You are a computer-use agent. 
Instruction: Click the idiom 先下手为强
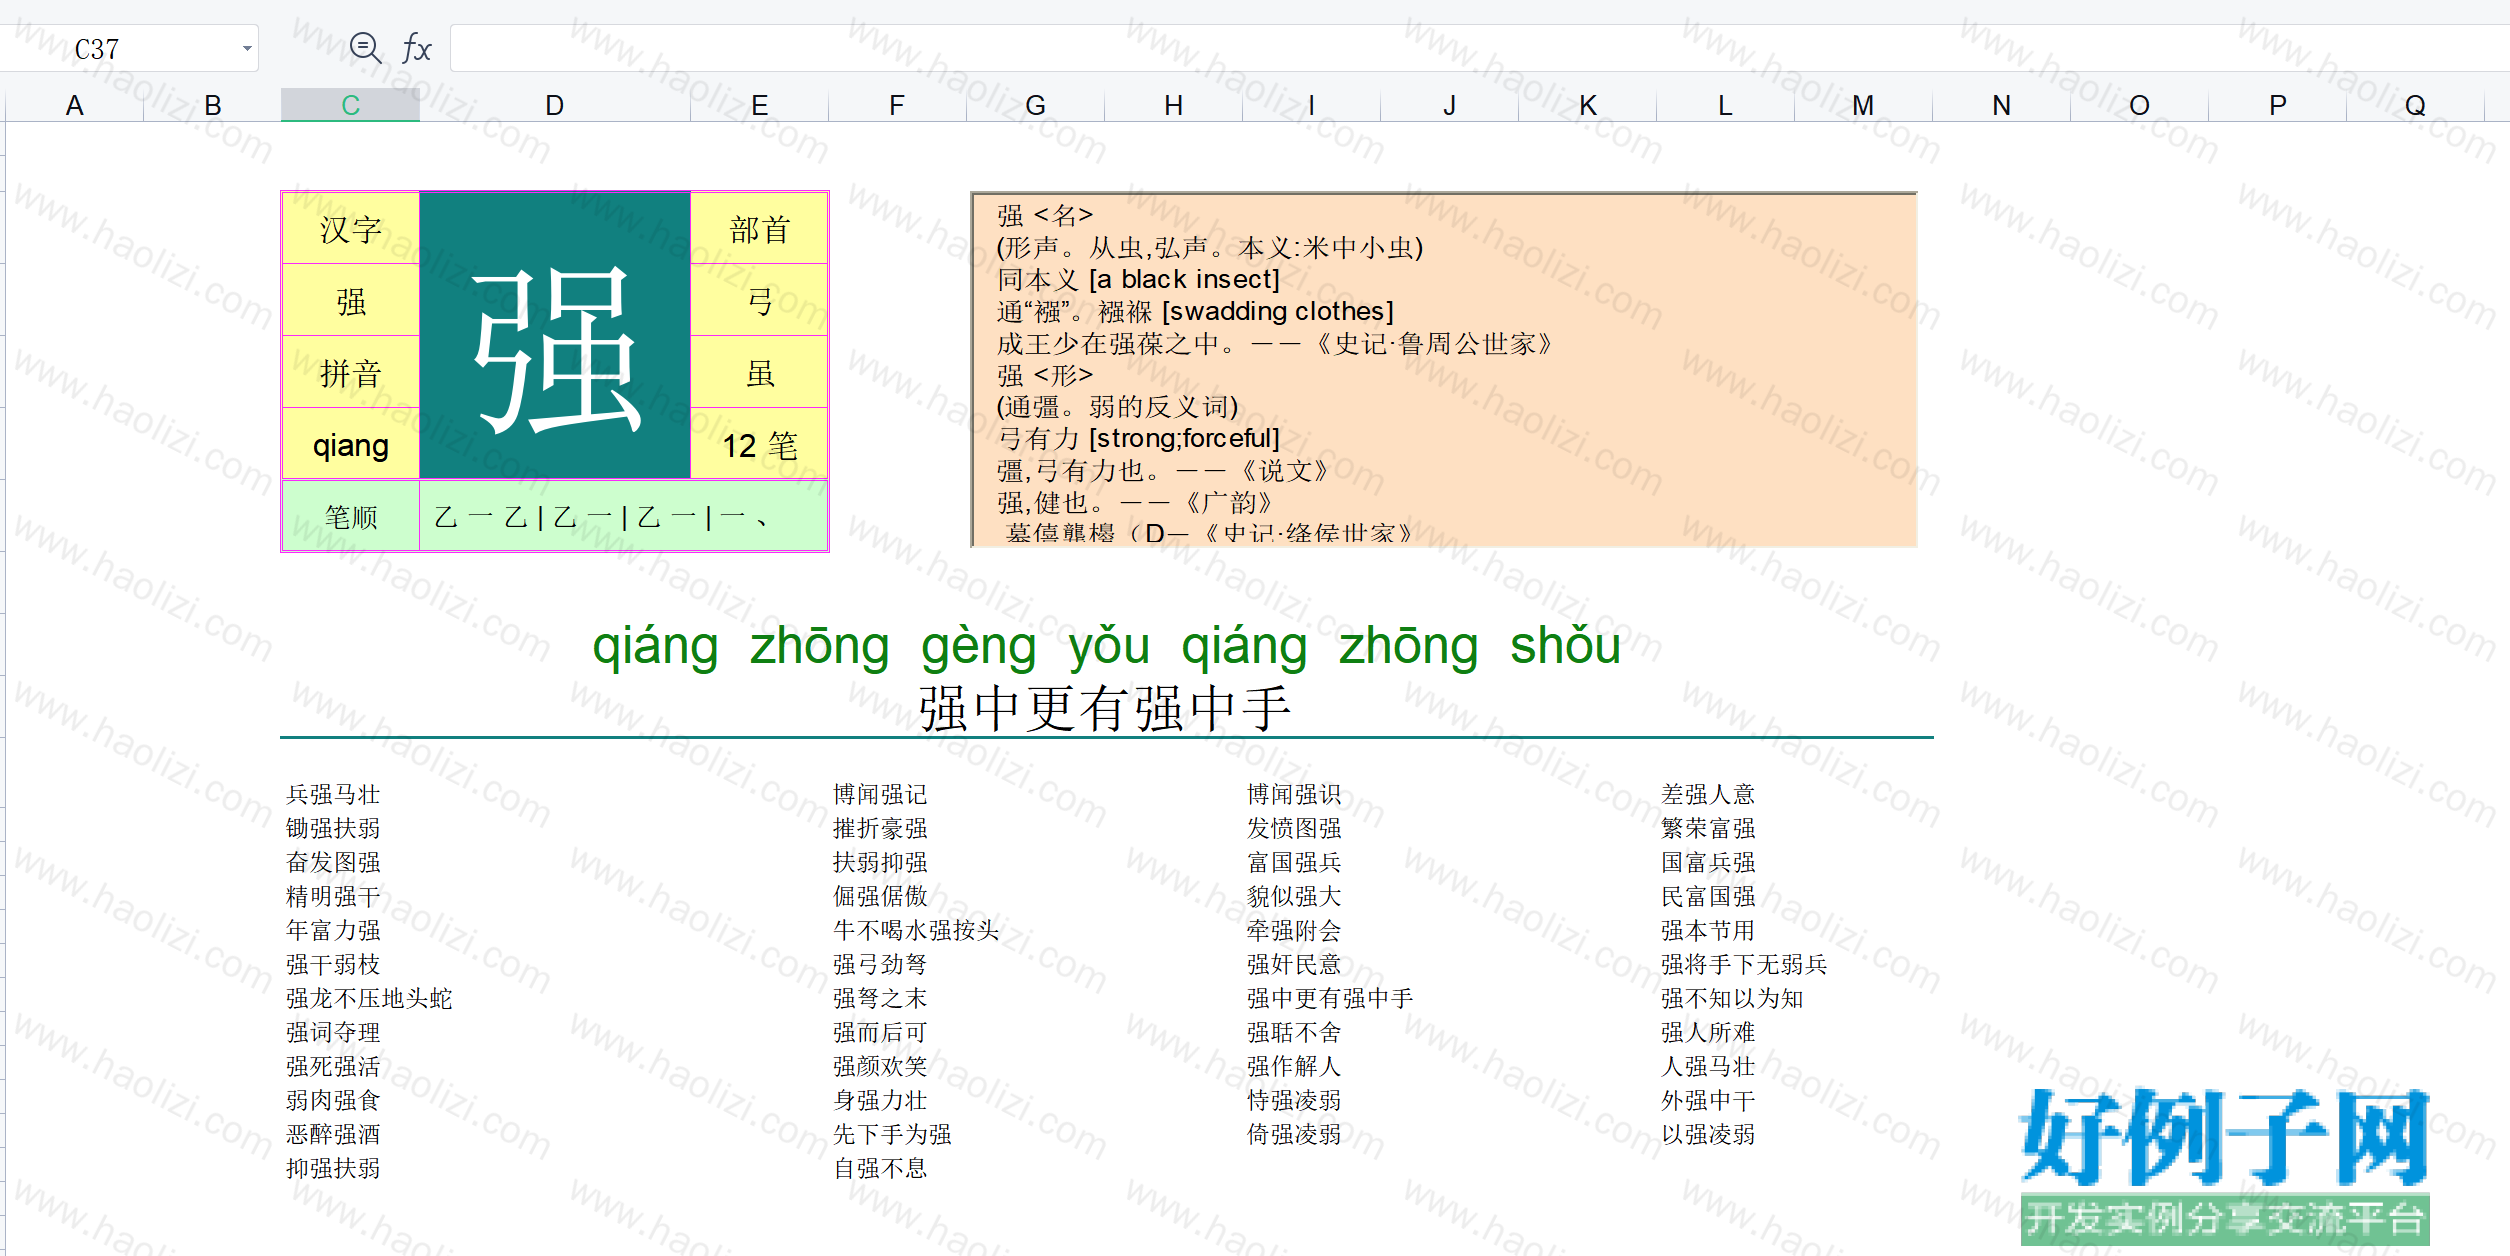point(892,1134)
